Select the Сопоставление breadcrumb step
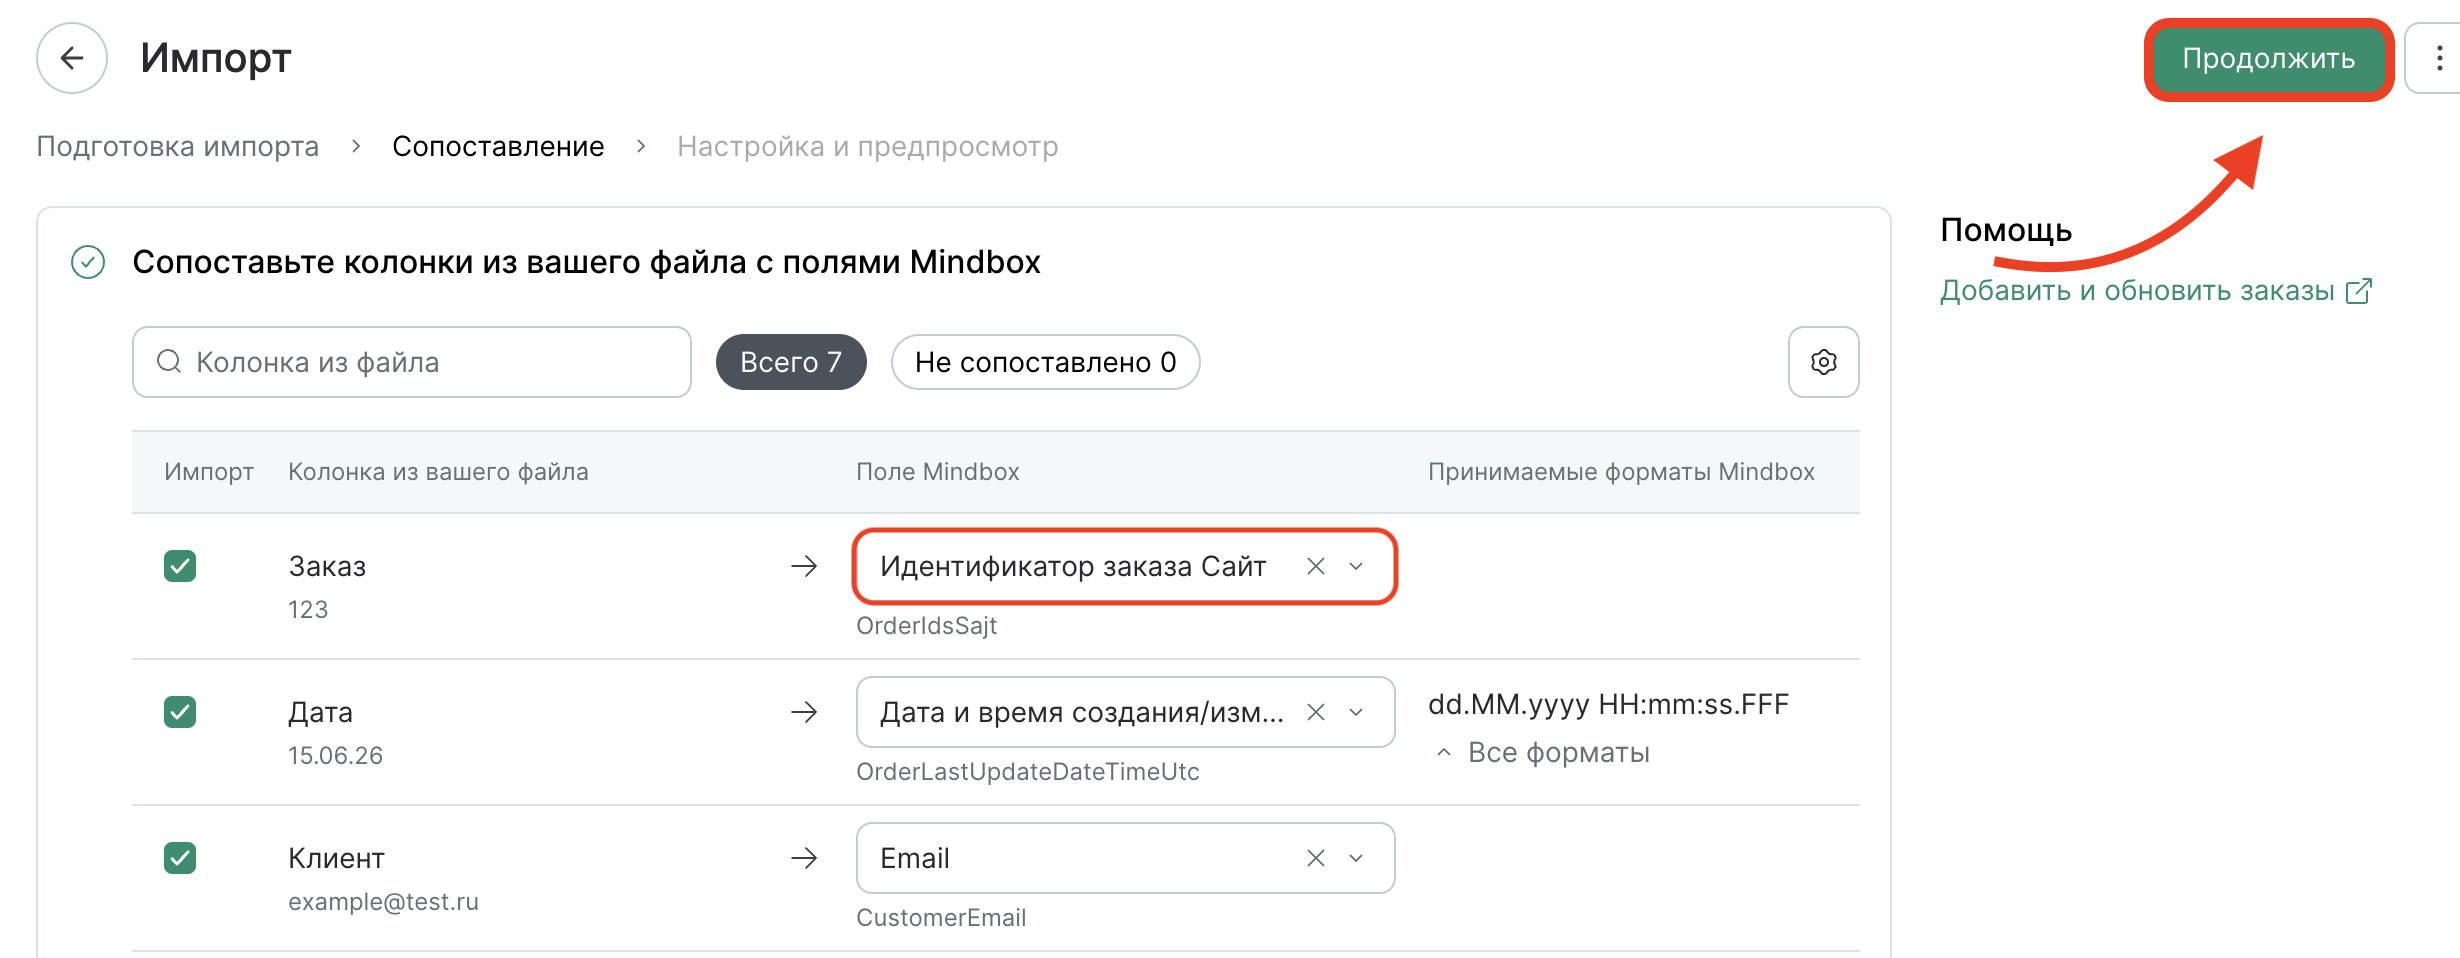Image resolution: width=2460 pixels, height=958 pixels. point(498,146)
